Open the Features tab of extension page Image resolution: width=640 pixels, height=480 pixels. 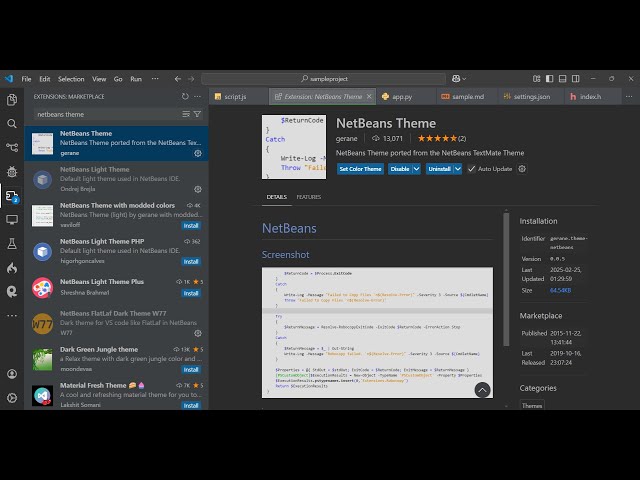click(x=308, y=197)
